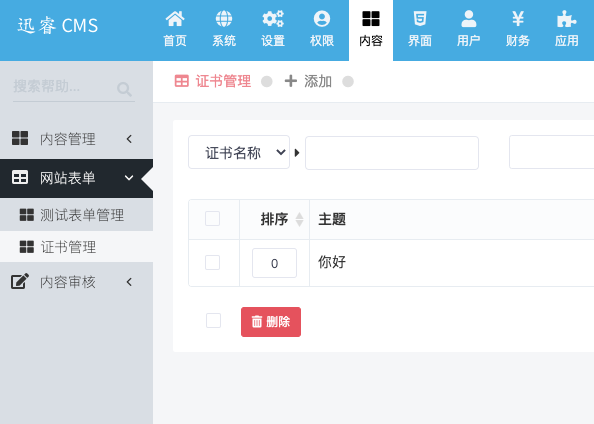The image size is (594, 424).
Task: Tick the checkbox for row 你好
Action: pyautogui.click(x=213, y=263)
